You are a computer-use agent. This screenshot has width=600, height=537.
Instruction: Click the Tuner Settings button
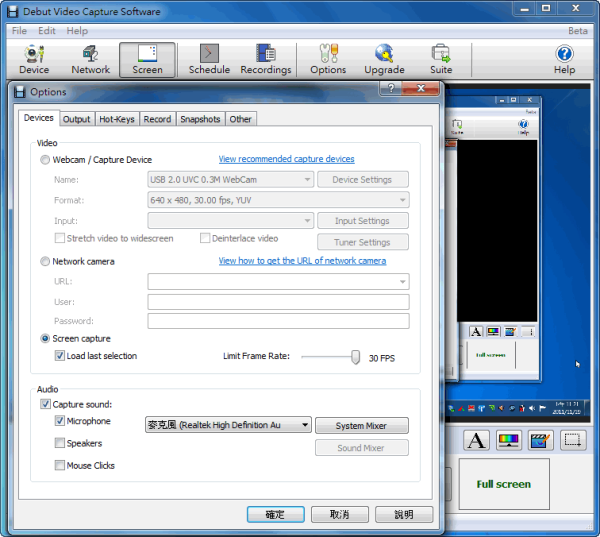(x=362, y=242)
